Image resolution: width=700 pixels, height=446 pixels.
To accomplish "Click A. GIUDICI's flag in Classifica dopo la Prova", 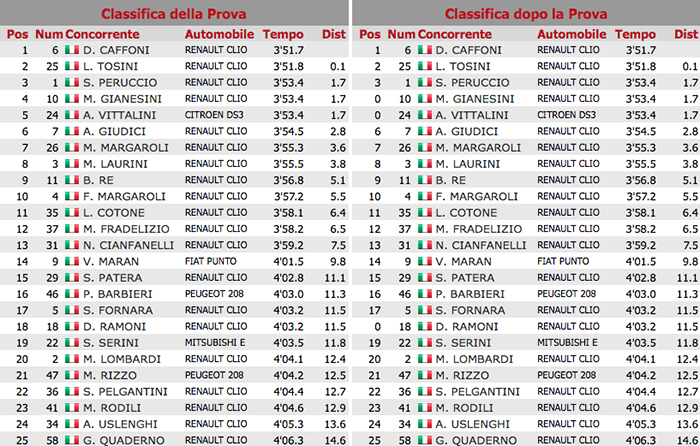I will pyautogui.click(x=425, y=131).
